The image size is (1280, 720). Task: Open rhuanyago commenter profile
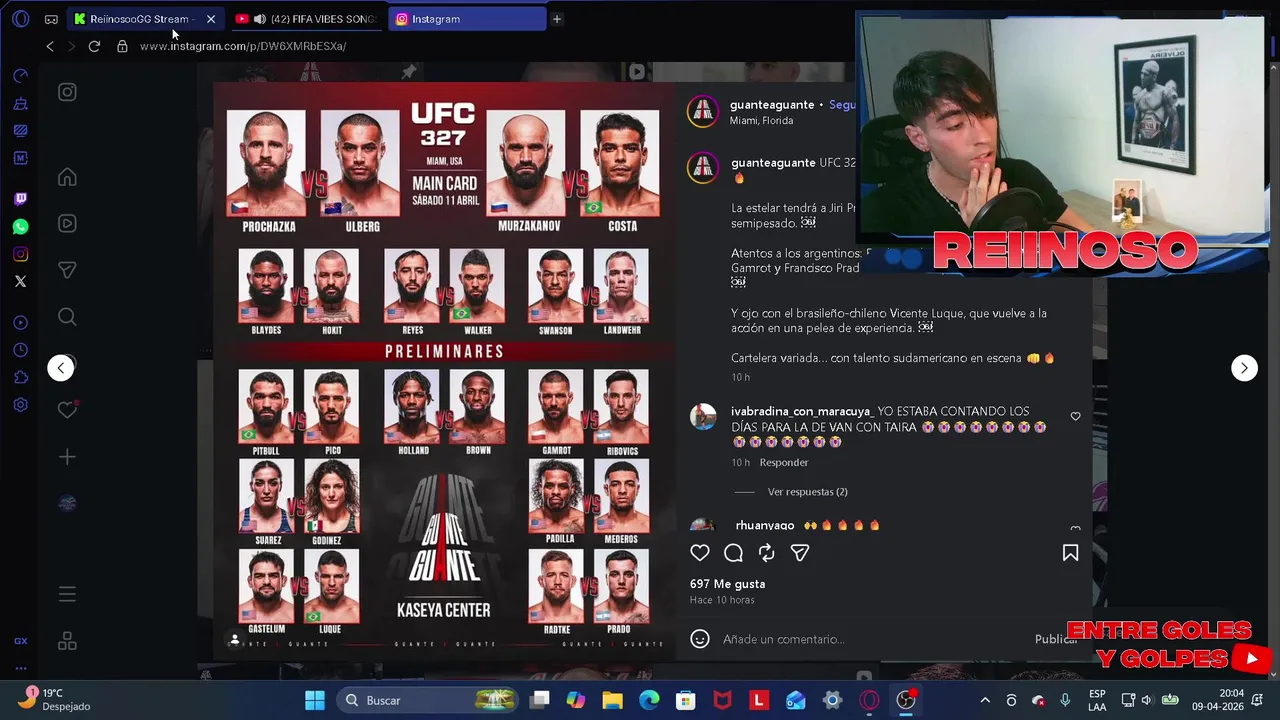coord(764,526)
